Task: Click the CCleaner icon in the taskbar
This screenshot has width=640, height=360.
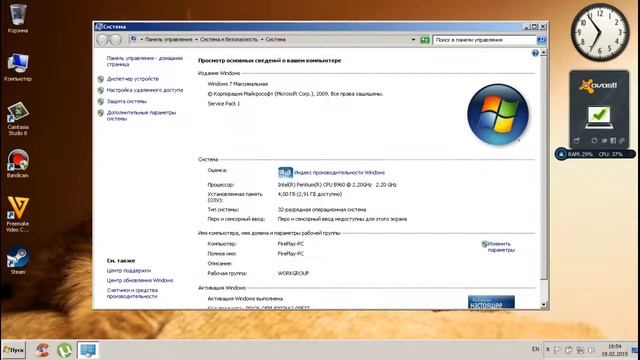Action: coord(42,350)
